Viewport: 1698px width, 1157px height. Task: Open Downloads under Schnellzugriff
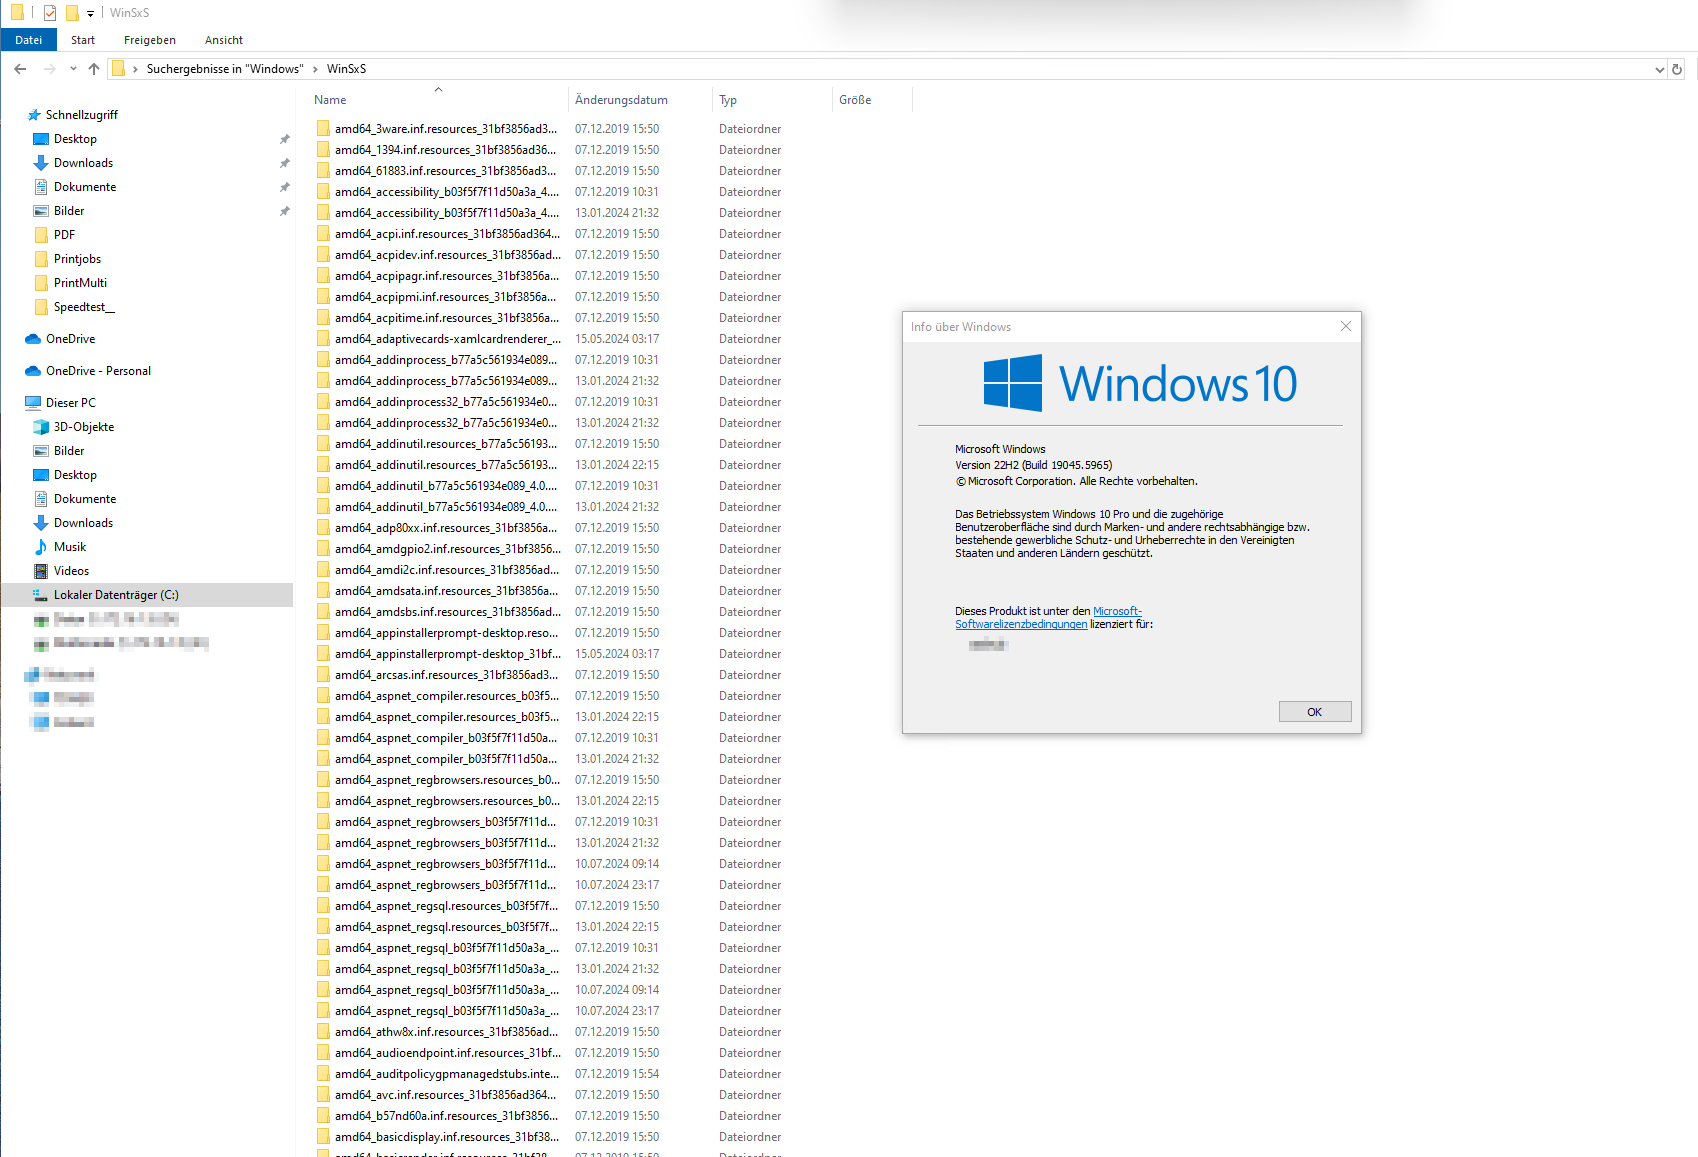tap(83, 163)
